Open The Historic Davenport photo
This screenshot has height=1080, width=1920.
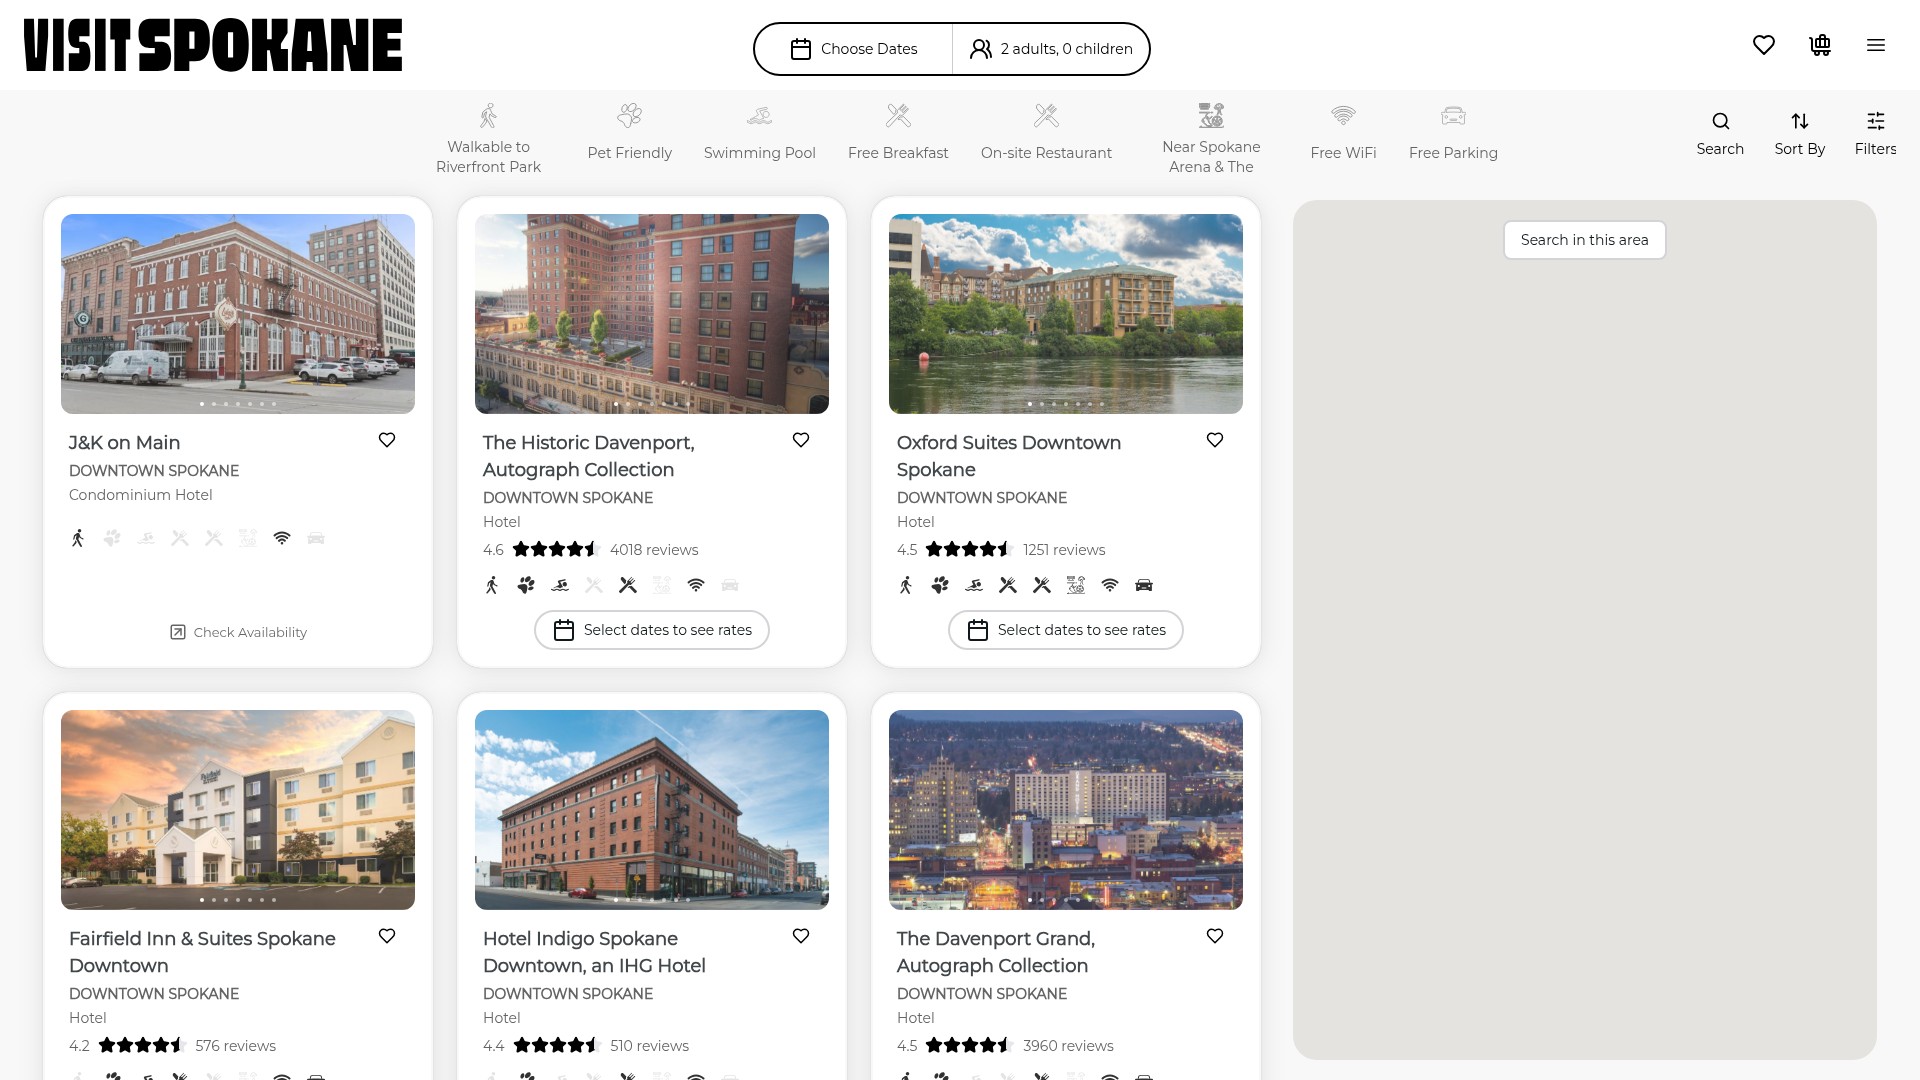[x=652, y=314]
